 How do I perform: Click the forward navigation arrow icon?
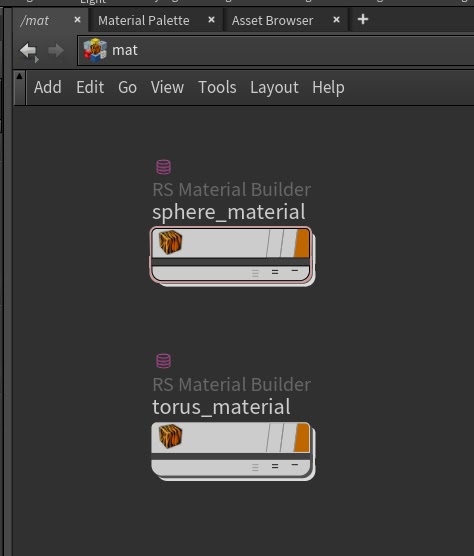pyautogui.click(x=56, y=51)
